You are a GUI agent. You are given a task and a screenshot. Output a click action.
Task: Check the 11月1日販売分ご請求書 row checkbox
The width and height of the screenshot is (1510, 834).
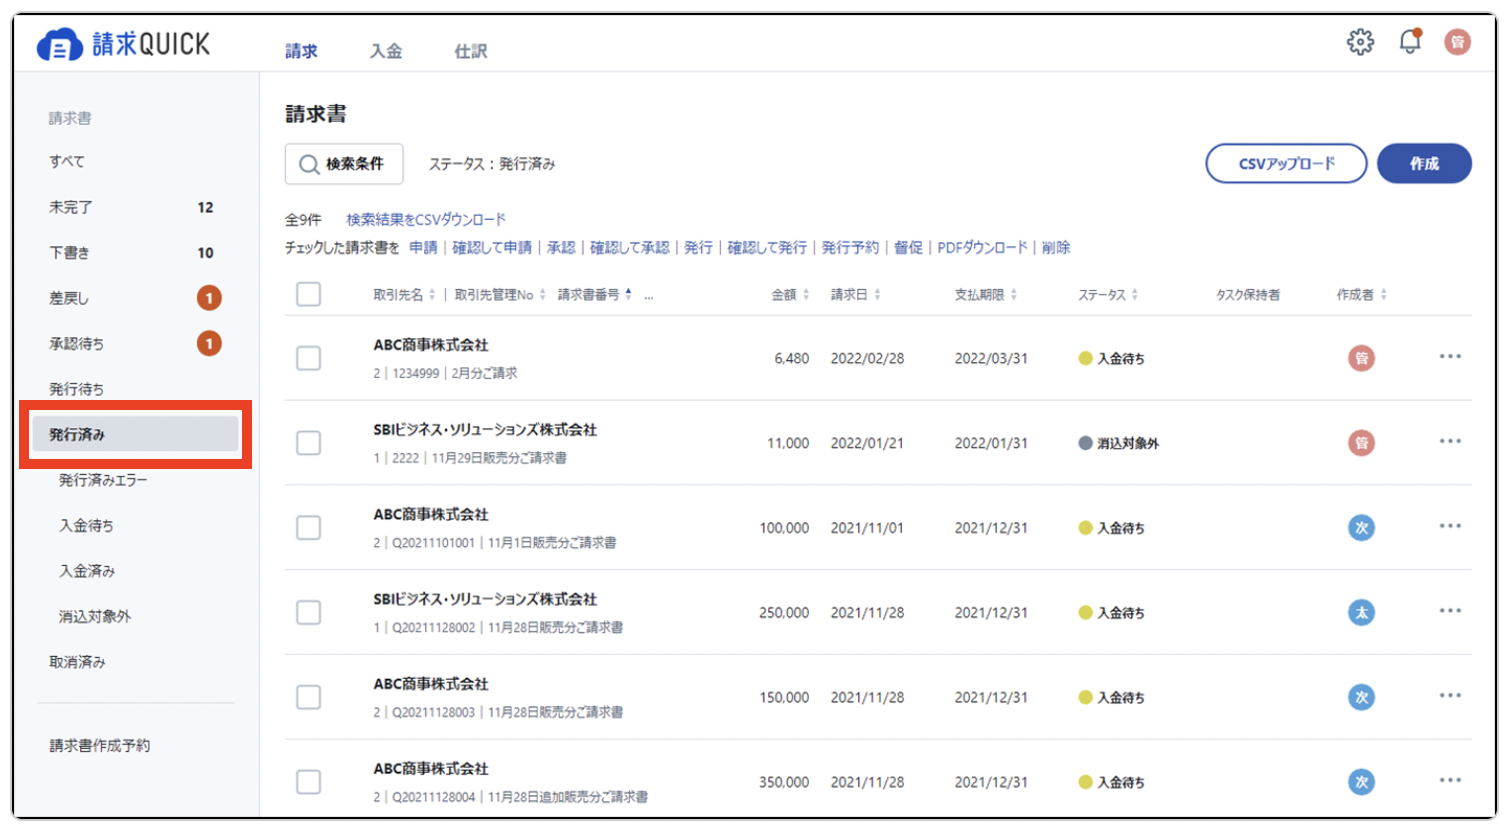click(309, 528)
